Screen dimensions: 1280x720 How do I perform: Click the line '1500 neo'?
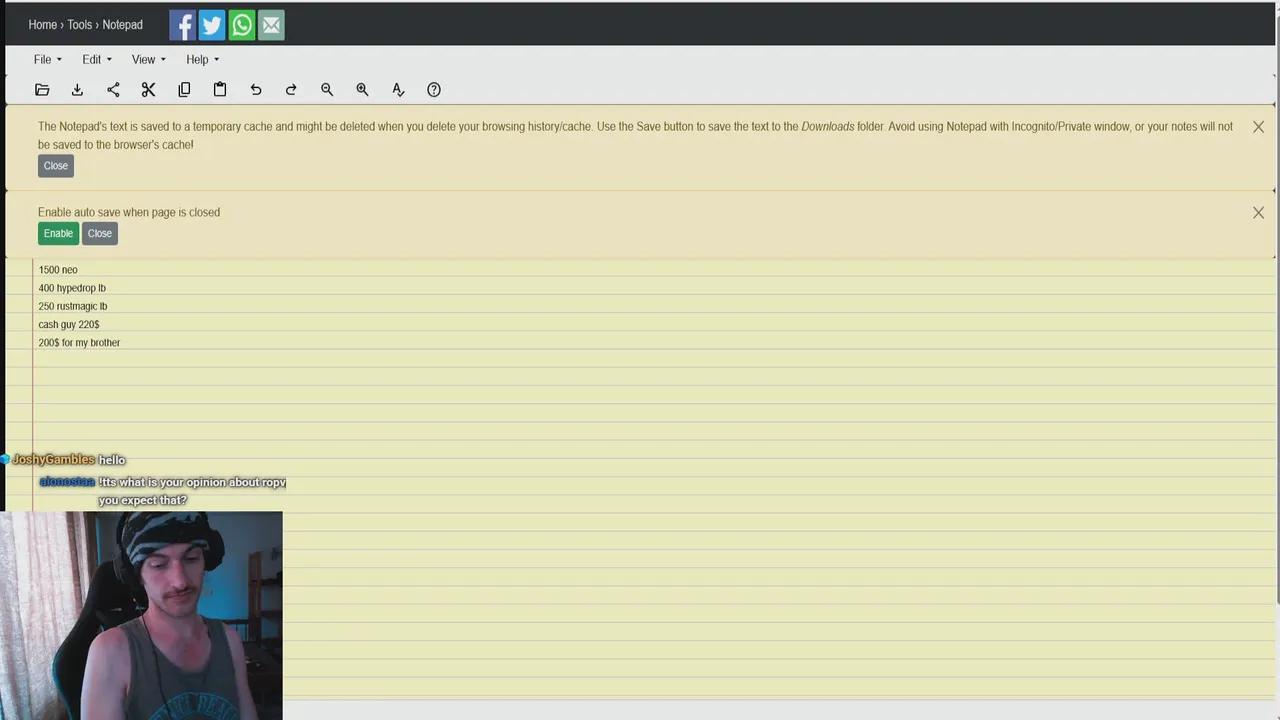pyautogui.click(x=58, y=270)
